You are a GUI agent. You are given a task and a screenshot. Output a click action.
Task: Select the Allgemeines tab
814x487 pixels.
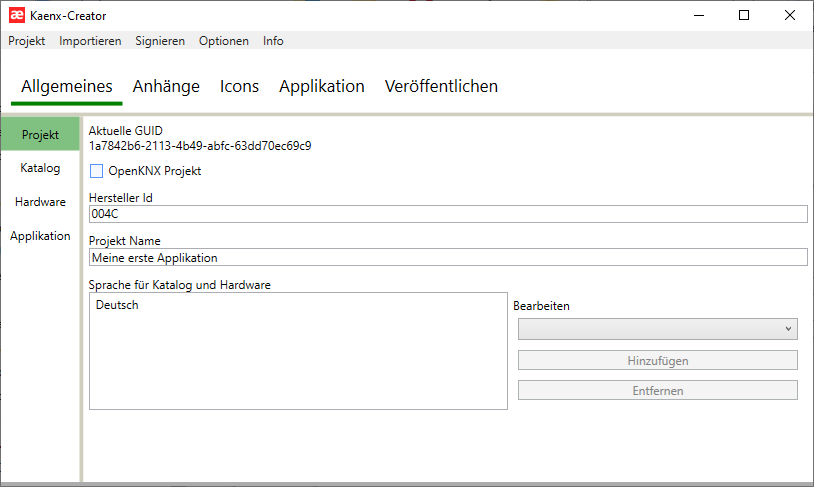click(x=66, y=86)
